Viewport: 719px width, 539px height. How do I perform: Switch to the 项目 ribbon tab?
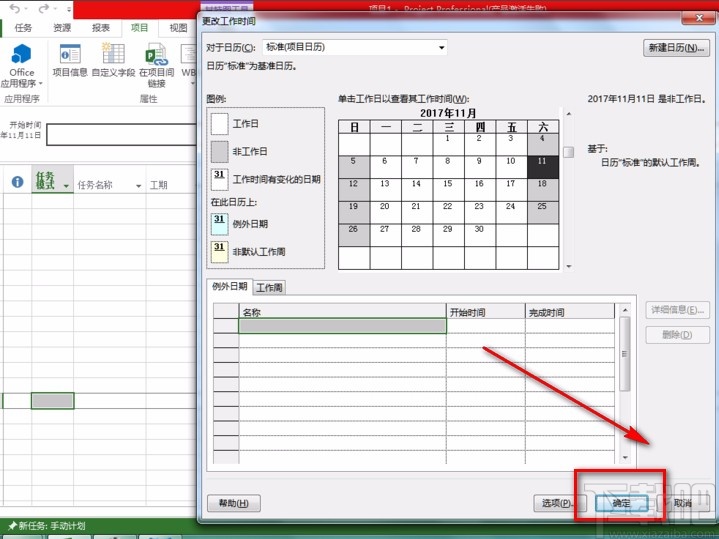[139, 28]
